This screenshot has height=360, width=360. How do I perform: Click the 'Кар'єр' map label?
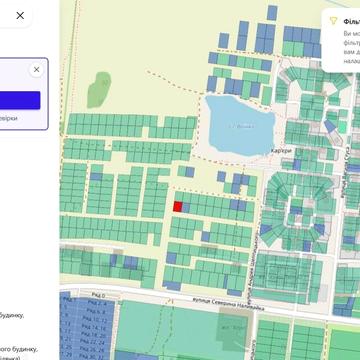tap(281, 151)
